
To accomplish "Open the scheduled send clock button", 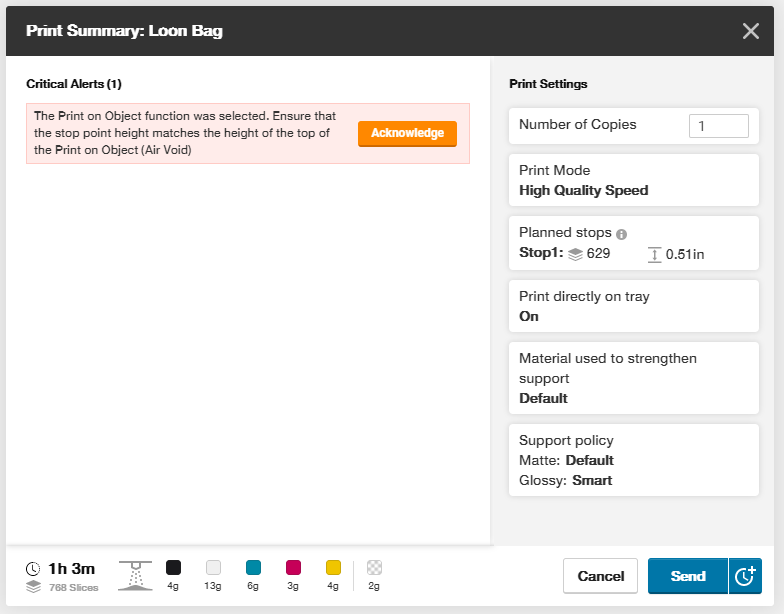I will click(745, 576).
